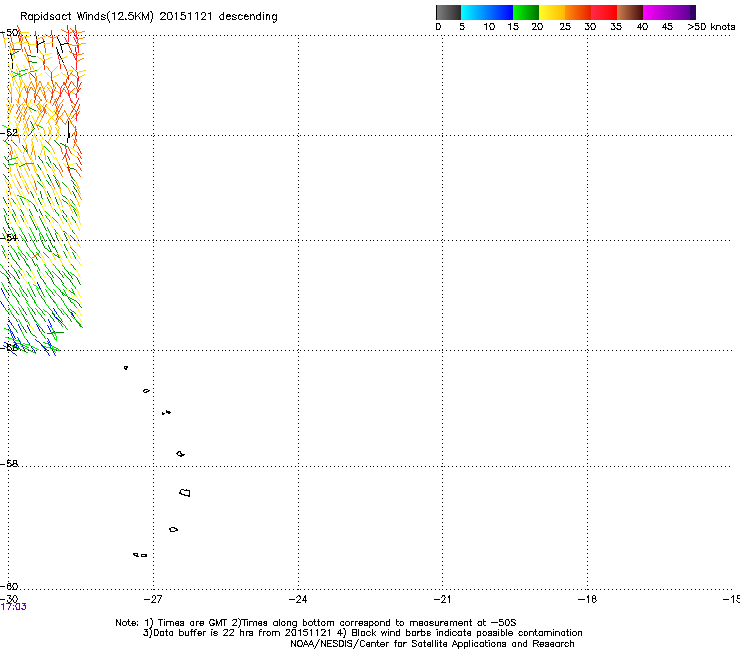Click the -18 longitude axis label
The image size is (740, 650).
pos(587,599)
